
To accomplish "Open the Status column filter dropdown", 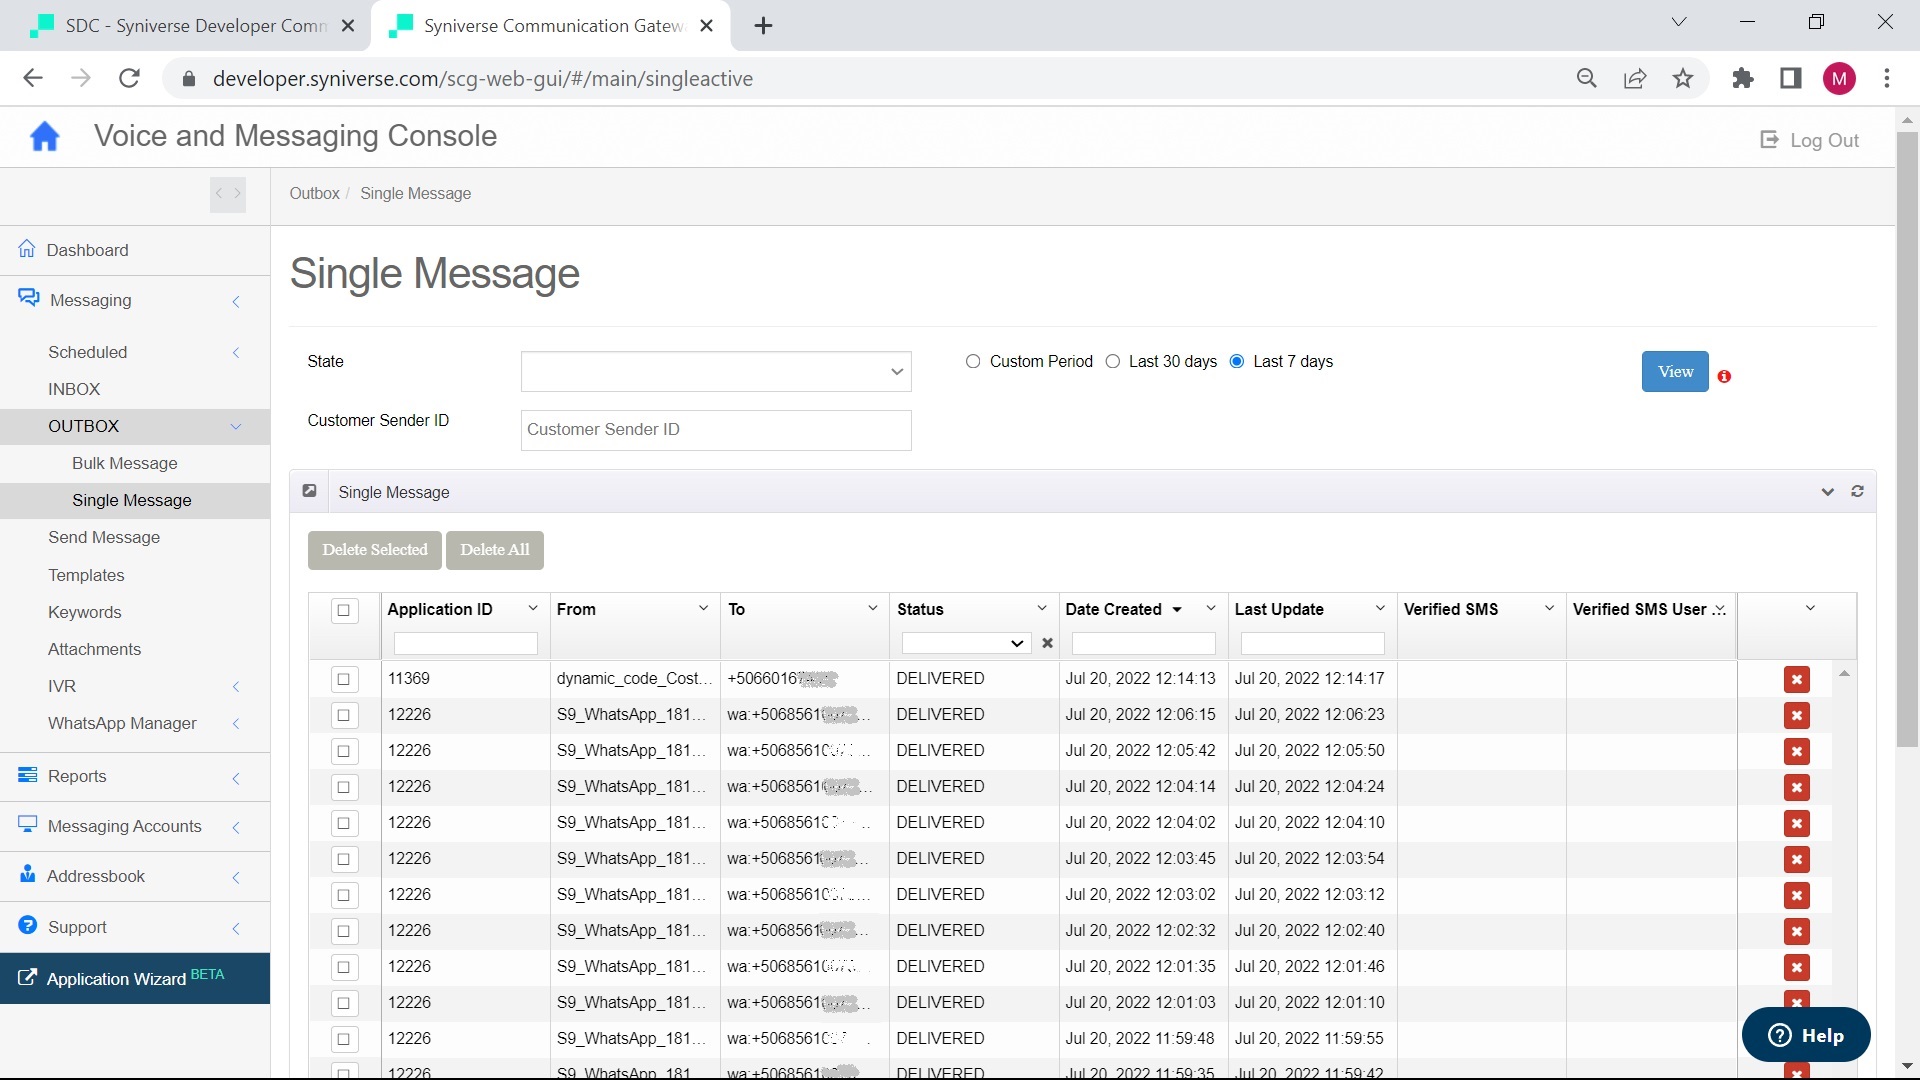I will click(x=965, y=644).
